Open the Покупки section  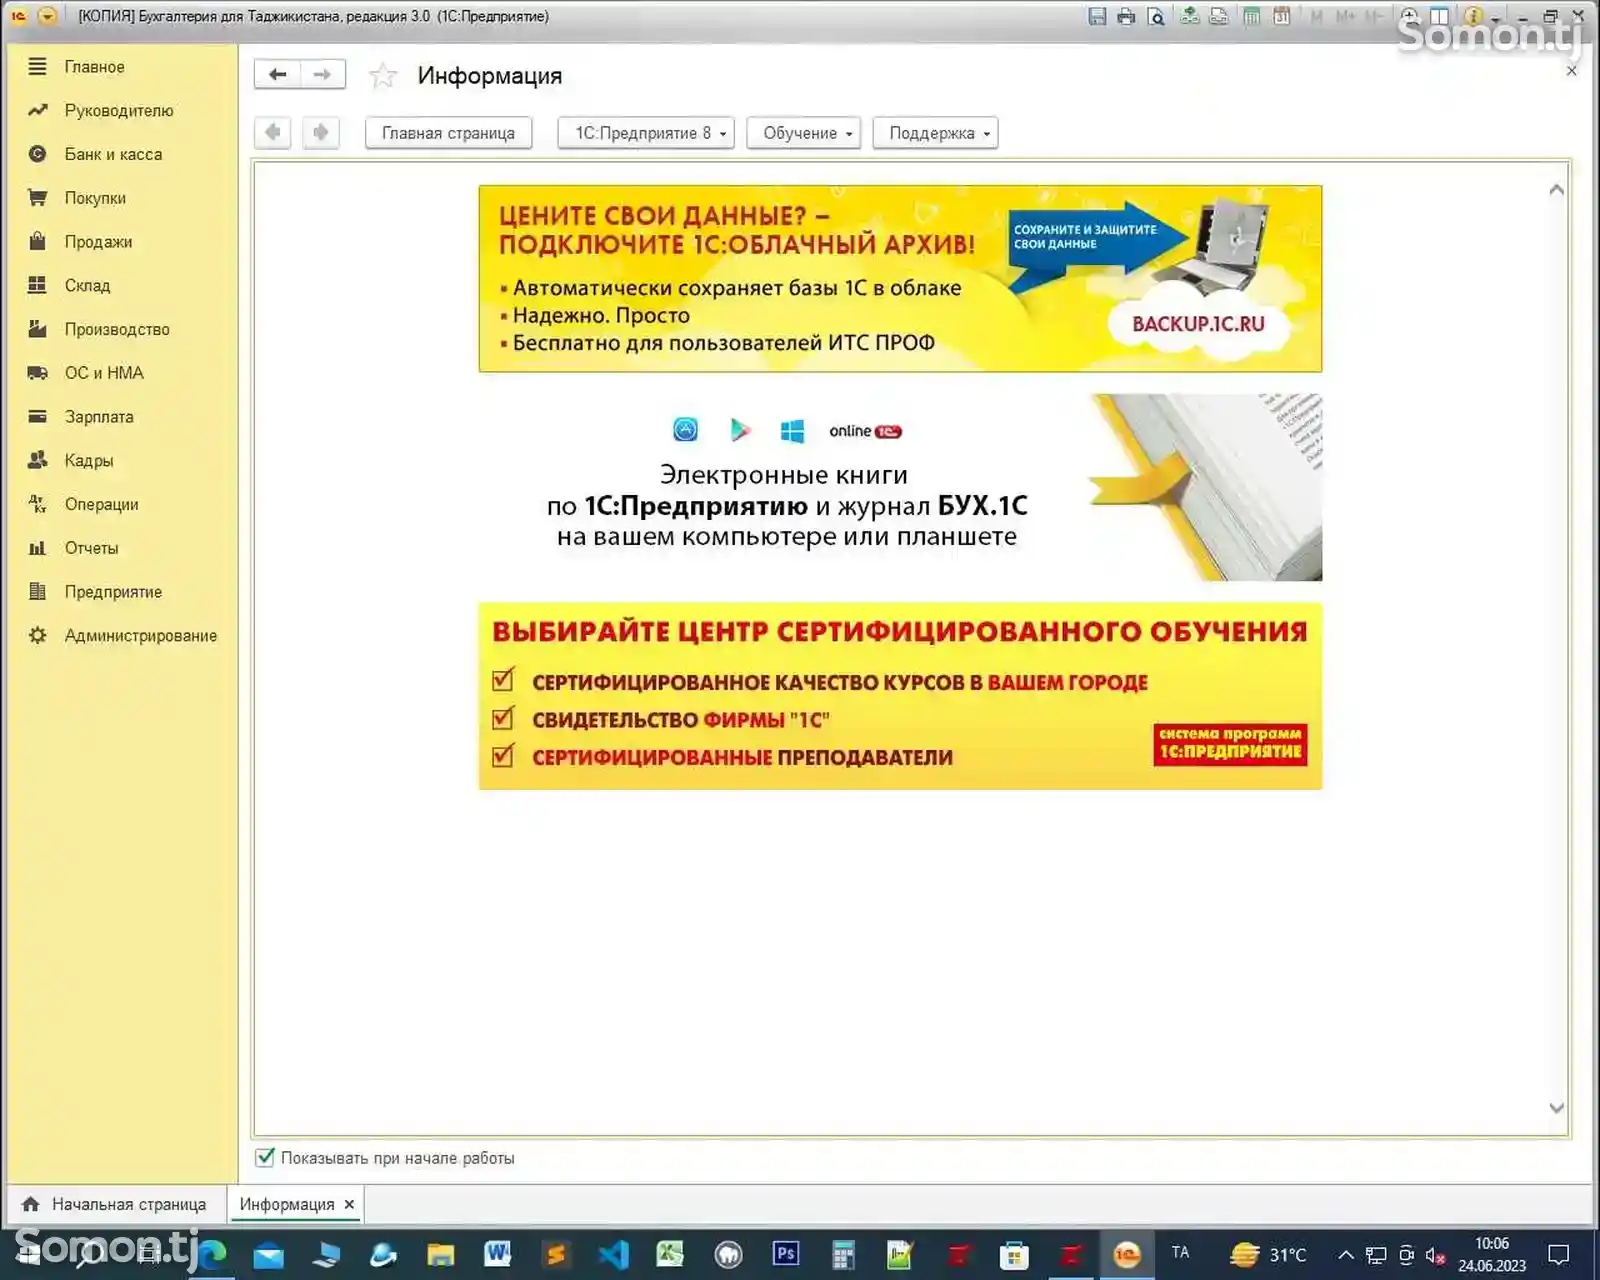click(x=95, y=198)
